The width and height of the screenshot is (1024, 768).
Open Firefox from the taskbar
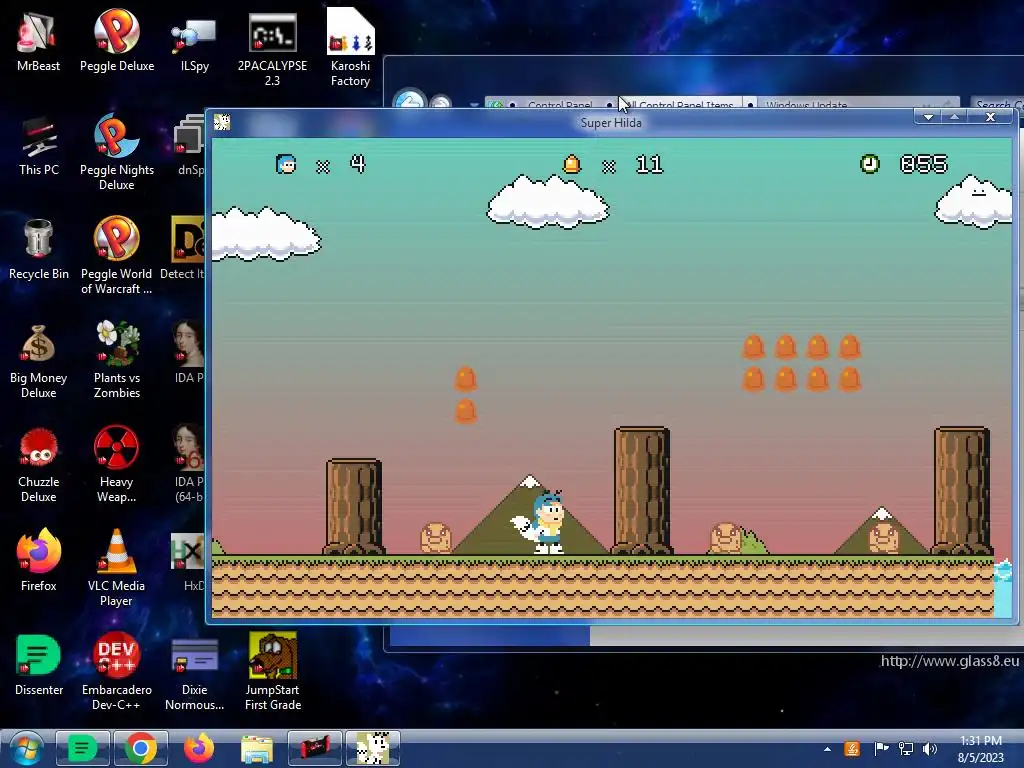point(199,748)
